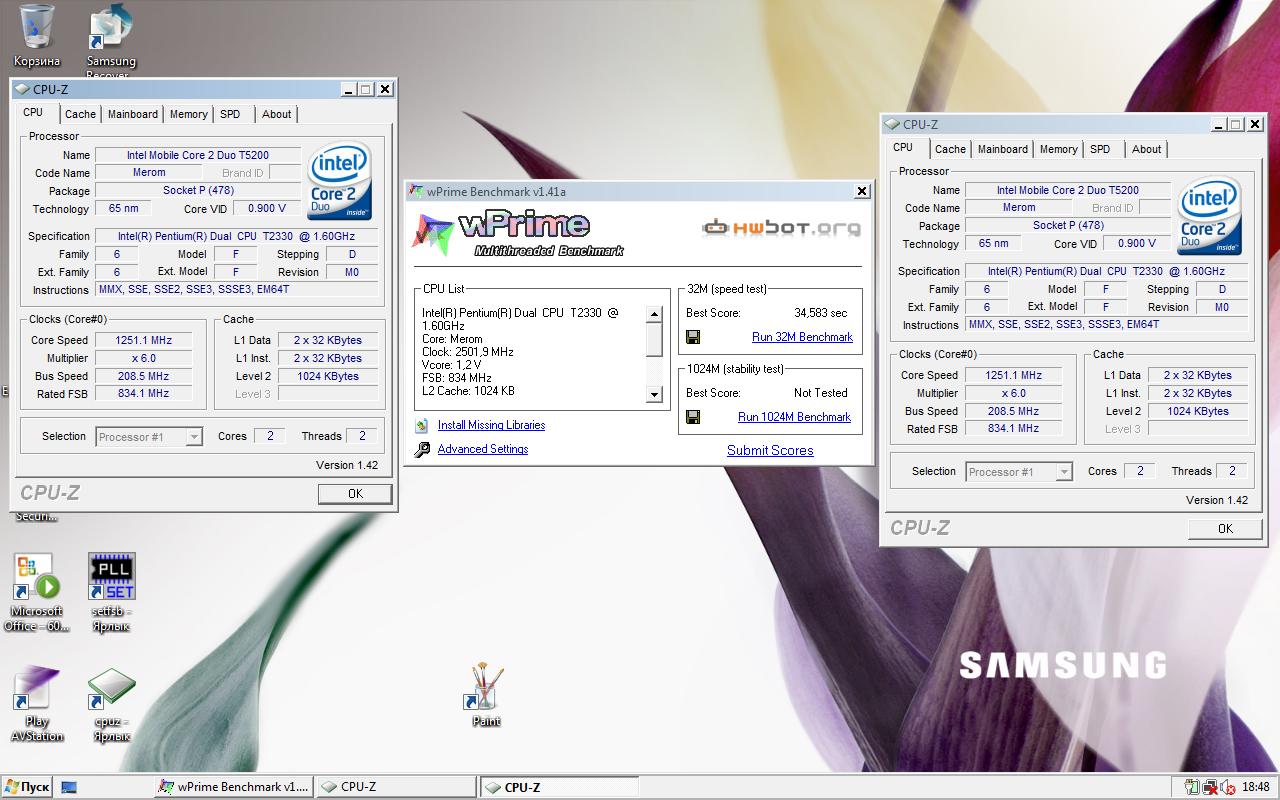1280x800 pixels.
Task: Click the 18:48 taskbar clock
Action: click(1256, 787)
